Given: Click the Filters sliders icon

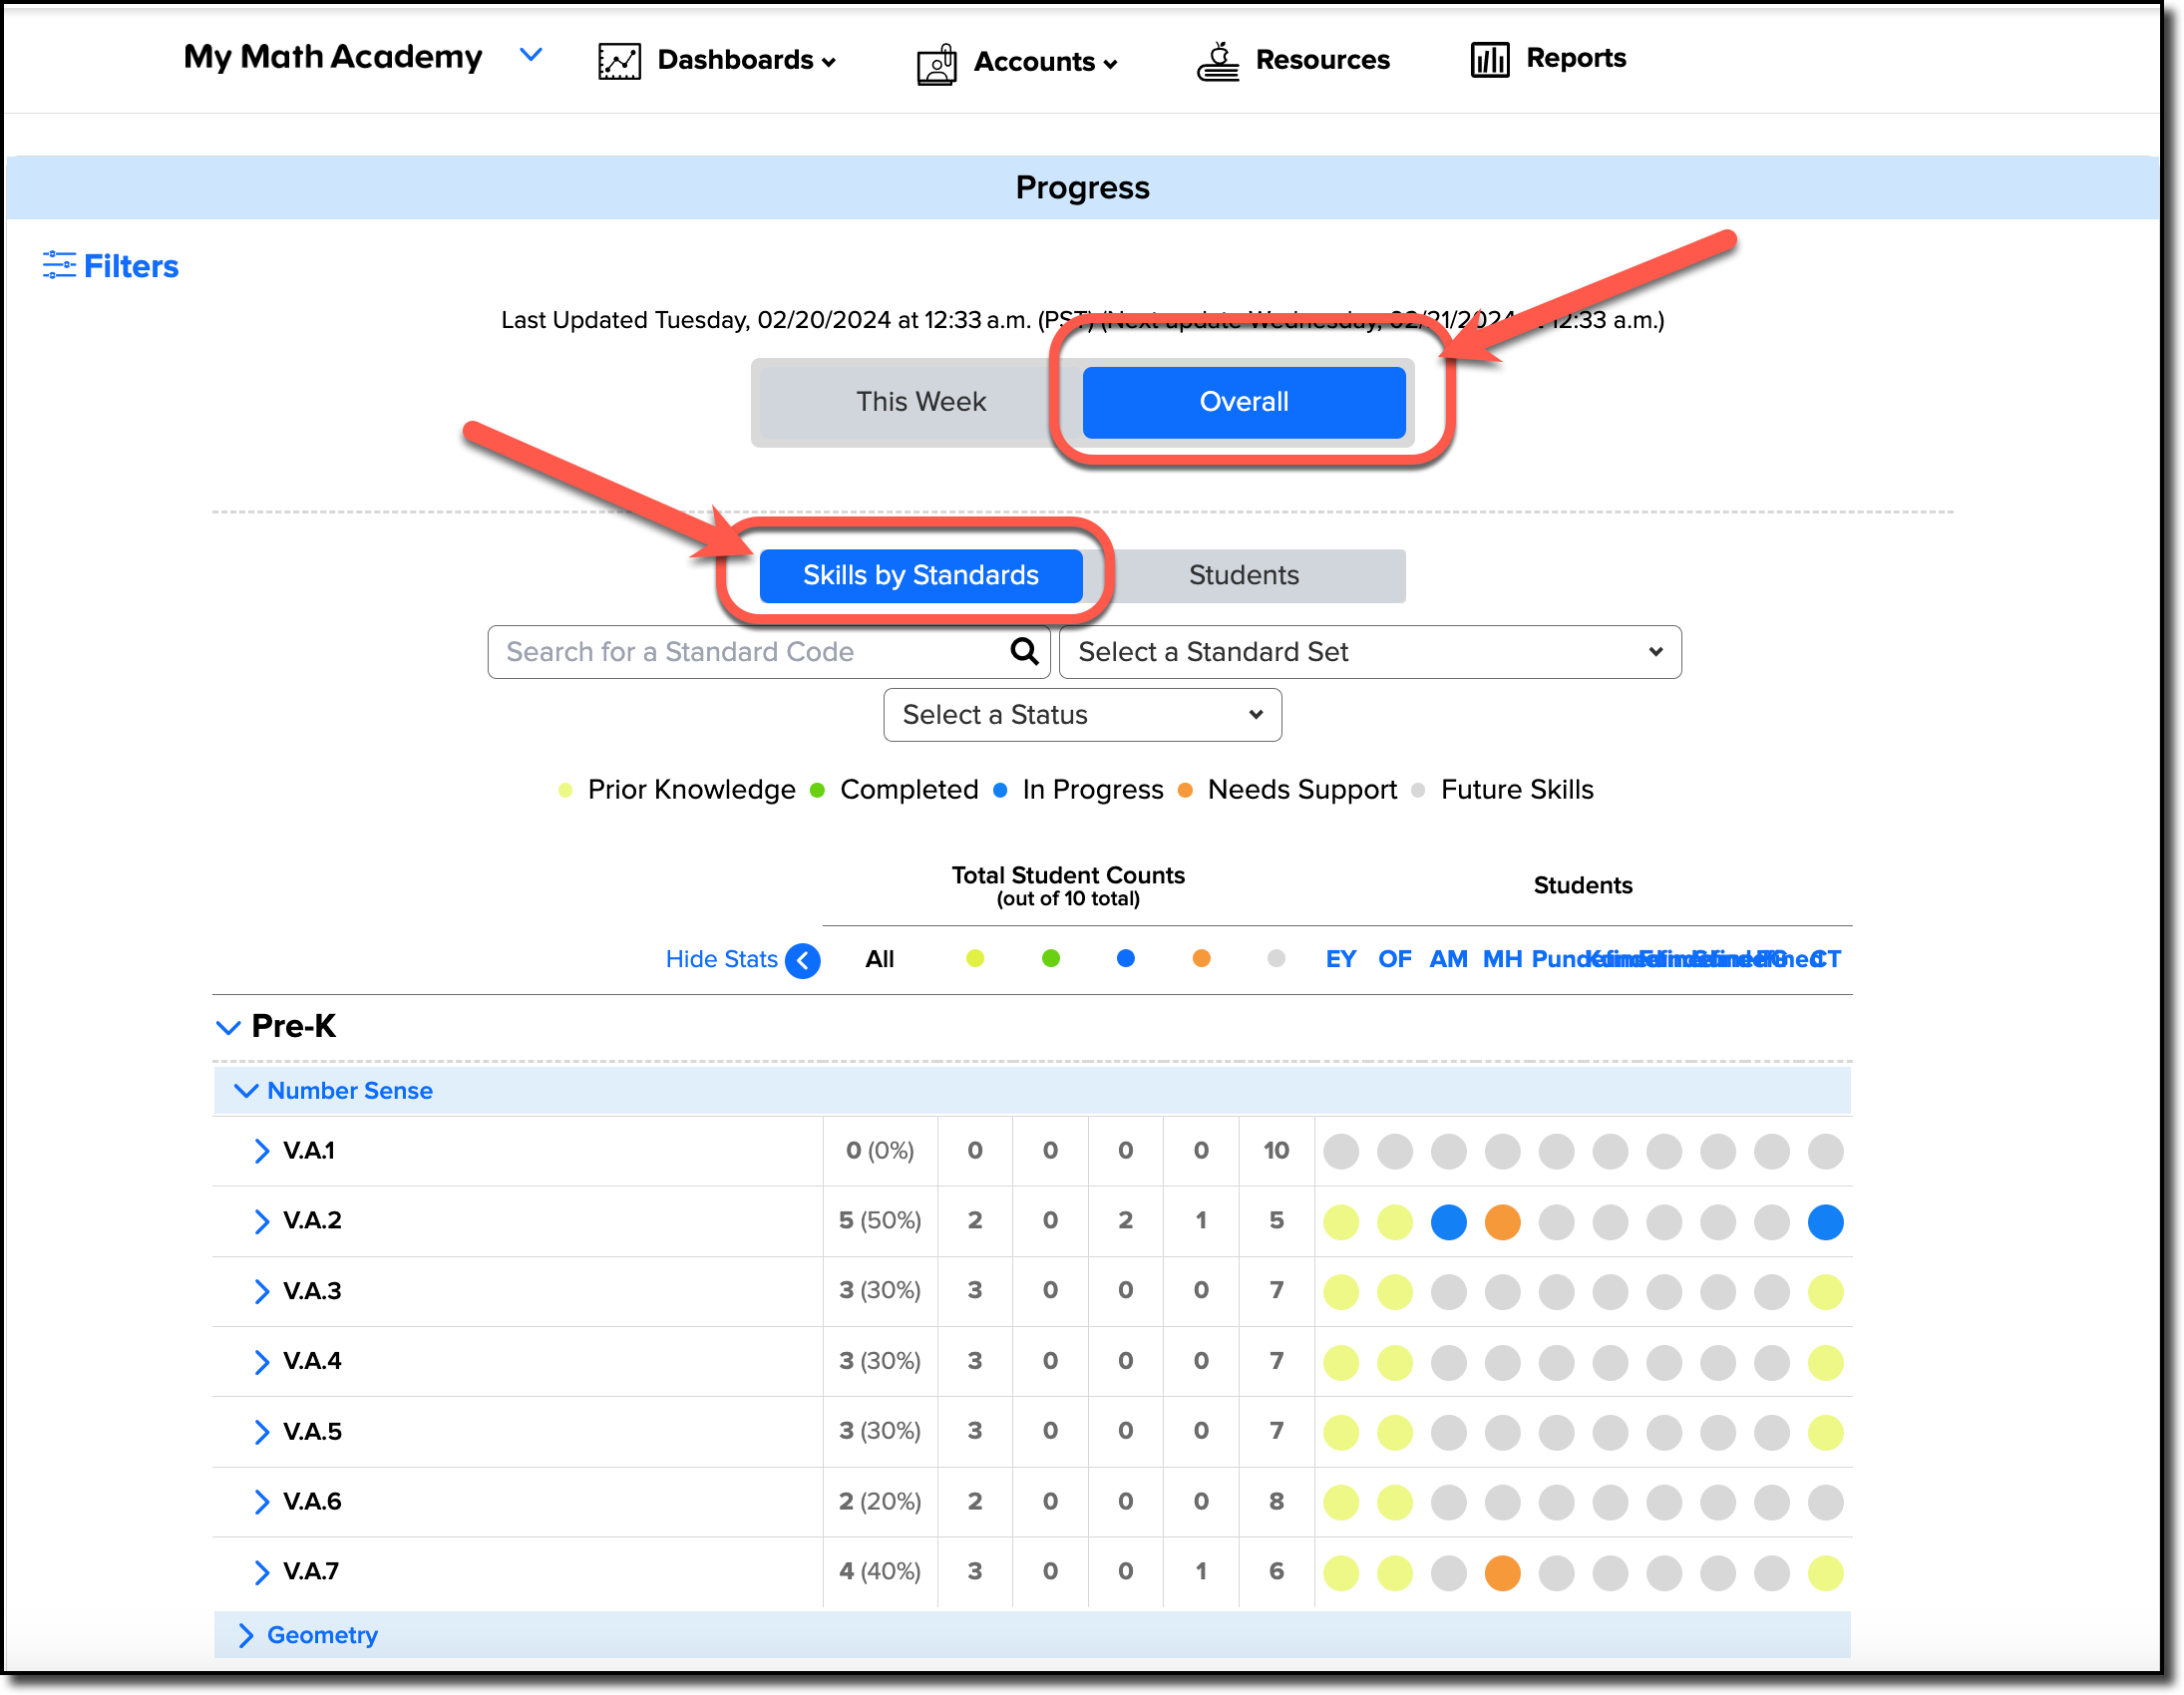Looking at the screenshot, I should 58,265.
